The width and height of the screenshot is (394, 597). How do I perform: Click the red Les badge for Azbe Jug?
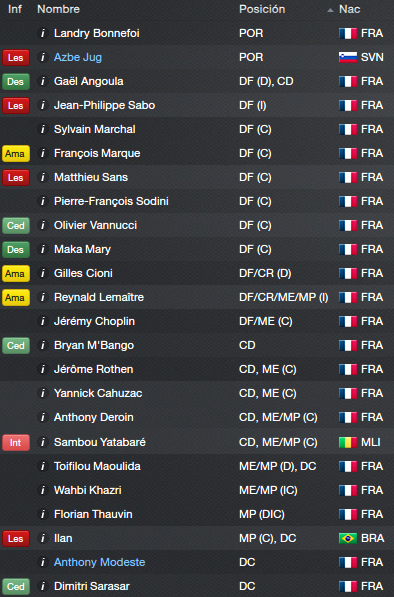(x=16, y=57)
